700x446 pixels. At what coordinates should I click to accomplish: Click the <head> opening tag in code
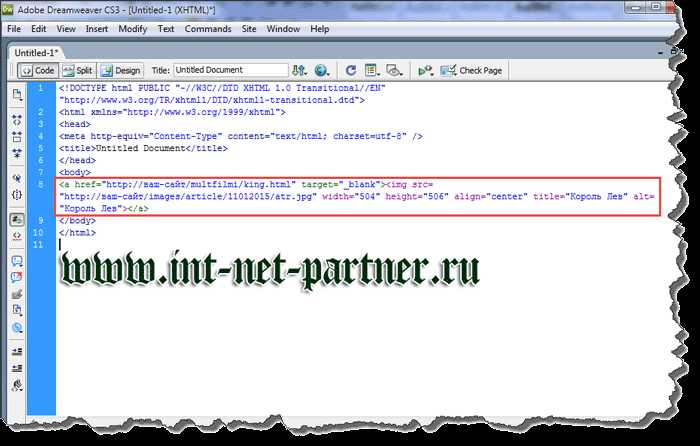(x=75, y=124)
